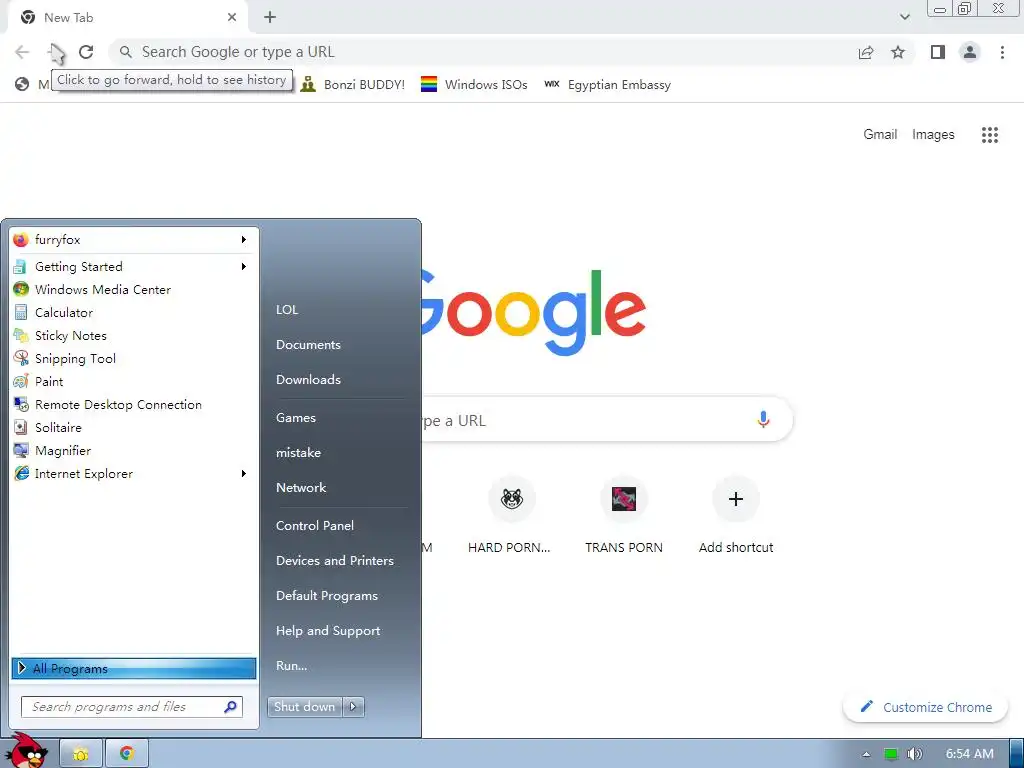Open the Windows ISOs bookmark
This screenshot has height=768, width=1024.
pyautogui.click(x=474, y=84)
